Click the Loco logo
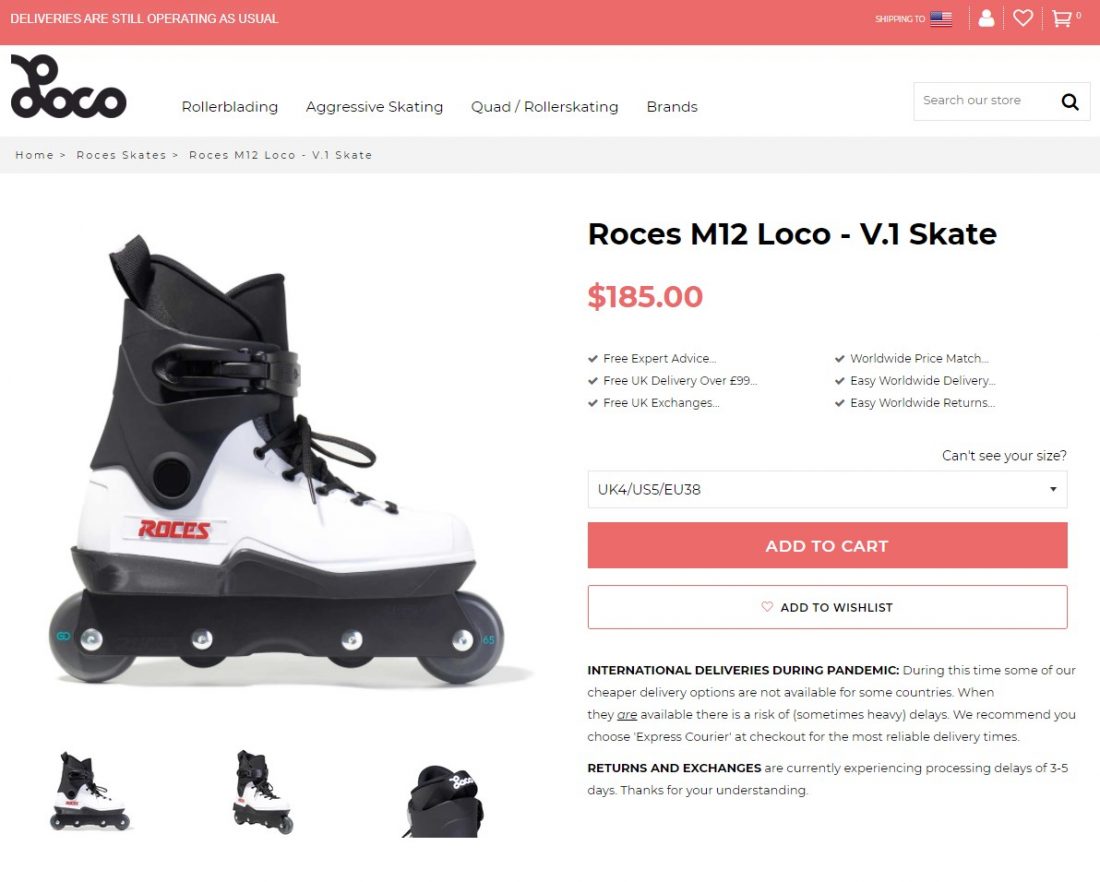The height and width of the screenshot is (882, 1100). (68, 87)
